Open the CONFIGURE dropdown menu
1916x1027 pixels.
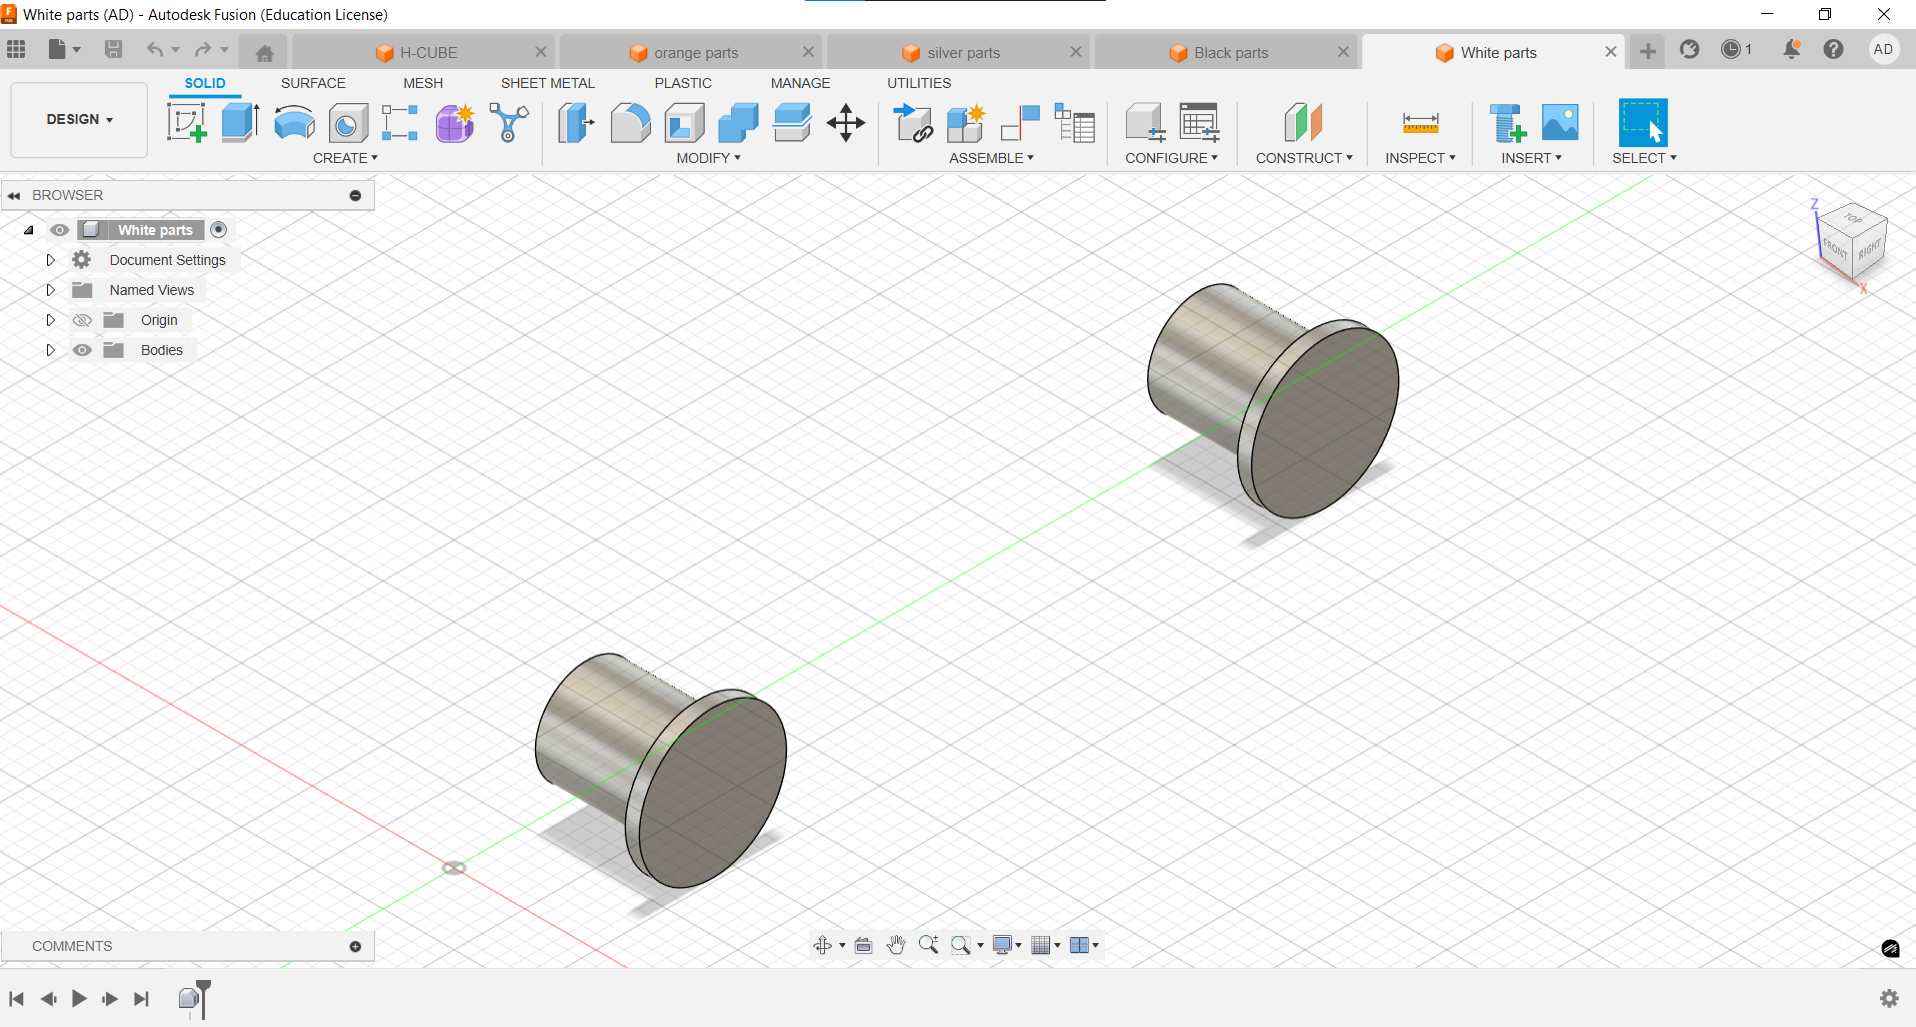(1171, 158)
